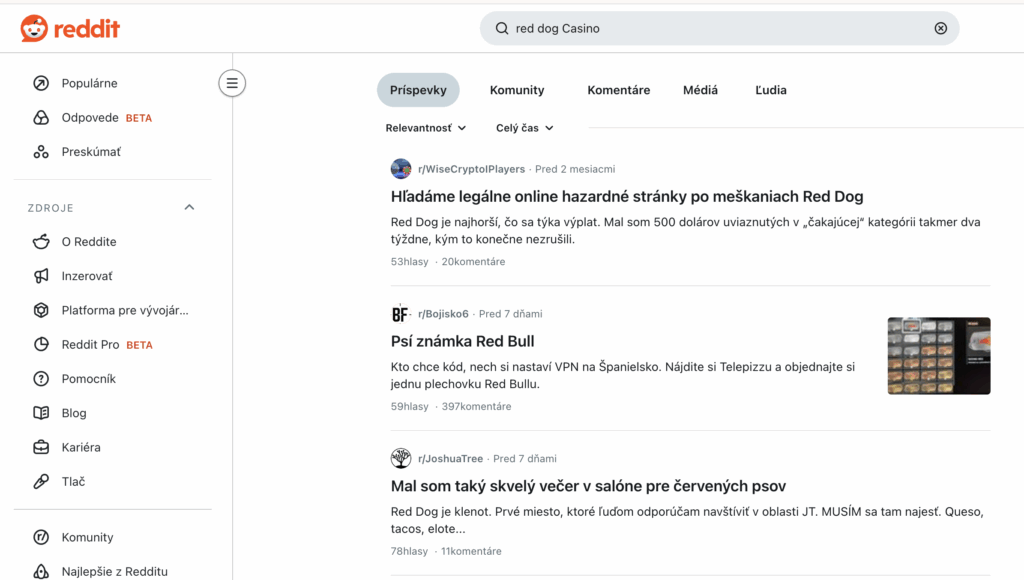
Task: Open the r/WiseCryptoIPlayers community link
Action: click(x=471, y=169)
